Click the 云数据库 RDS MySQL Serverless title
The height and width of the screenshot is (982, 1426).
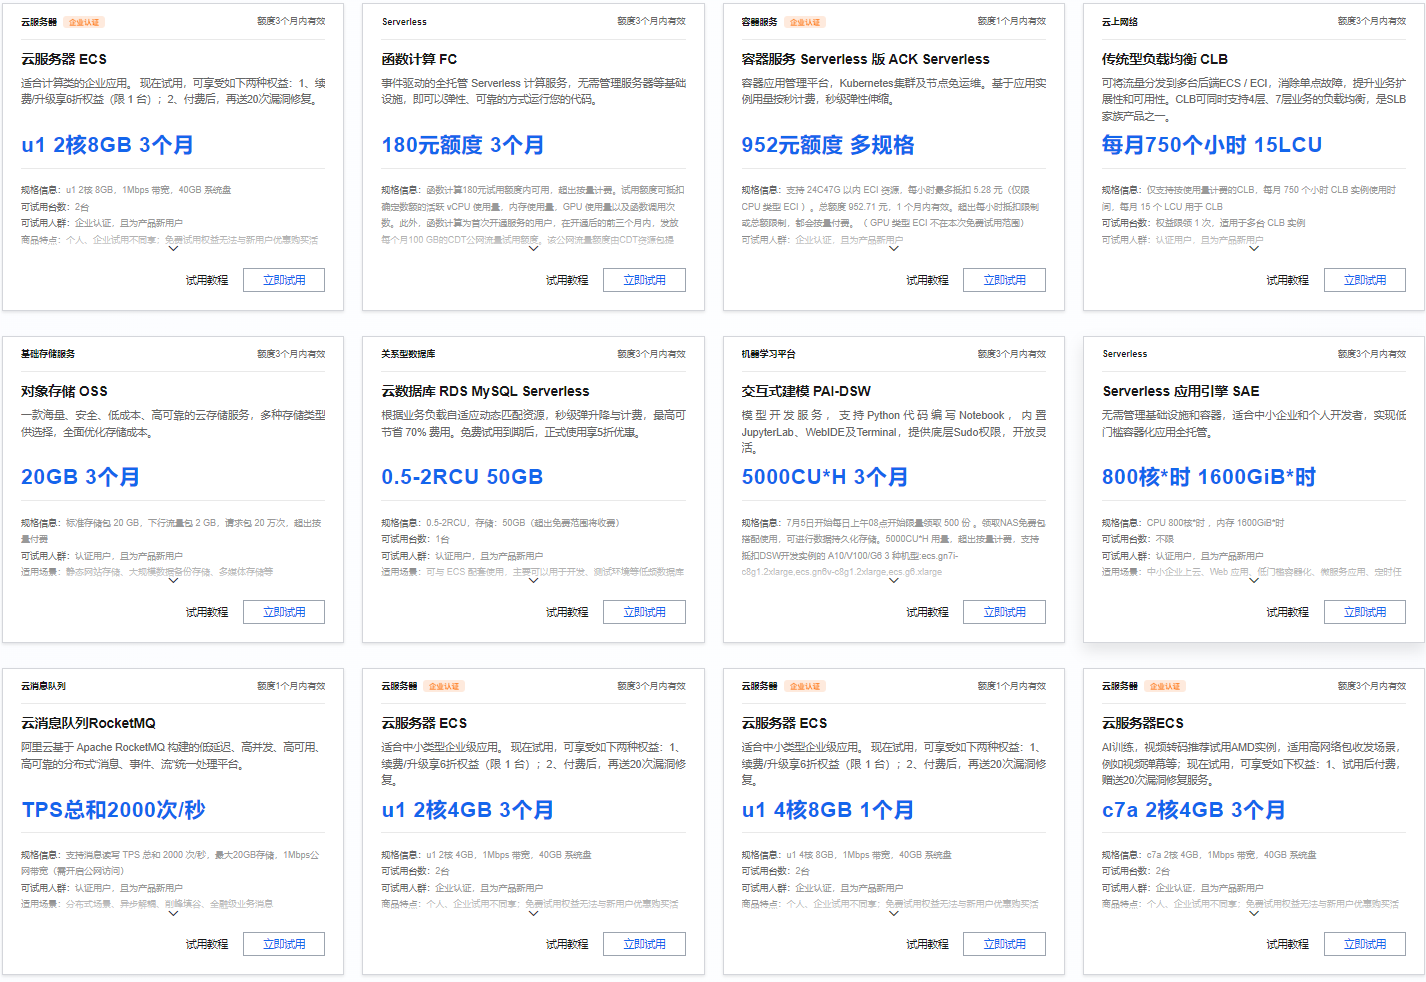click(x=485, y=391)
